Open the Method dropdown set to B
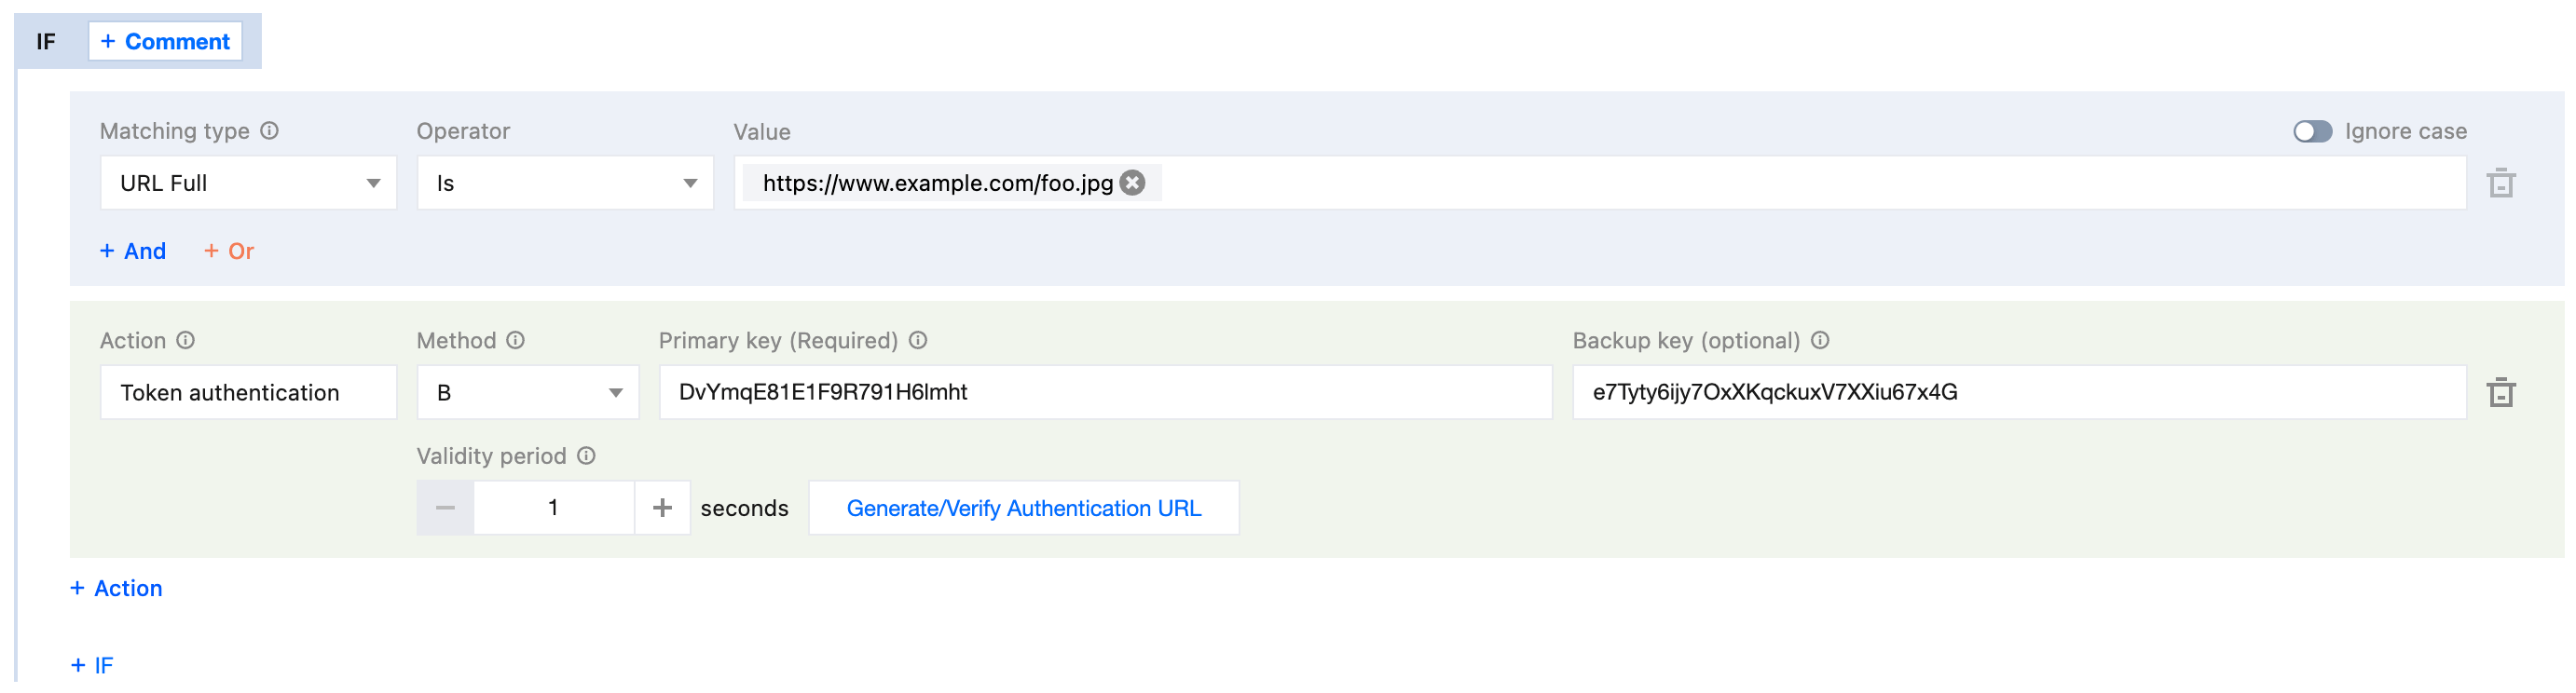This screenshot has height=693, width=2576. pos(528,392)
